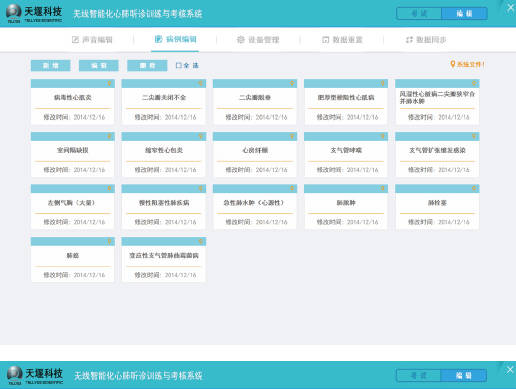The width and height of the screenshot is (516, 389).
Task: Select the 室间隔缺损 case card
Action: 73,154
